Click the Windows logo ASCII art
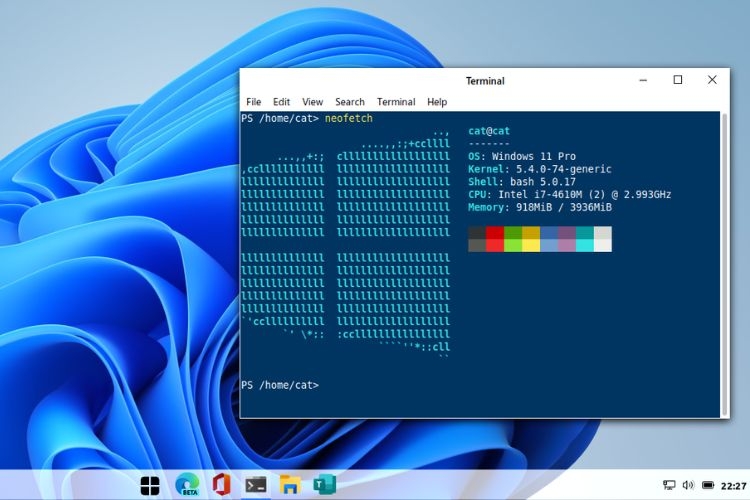This screenshot has width=750, height=500. click(x=346, y=245)
